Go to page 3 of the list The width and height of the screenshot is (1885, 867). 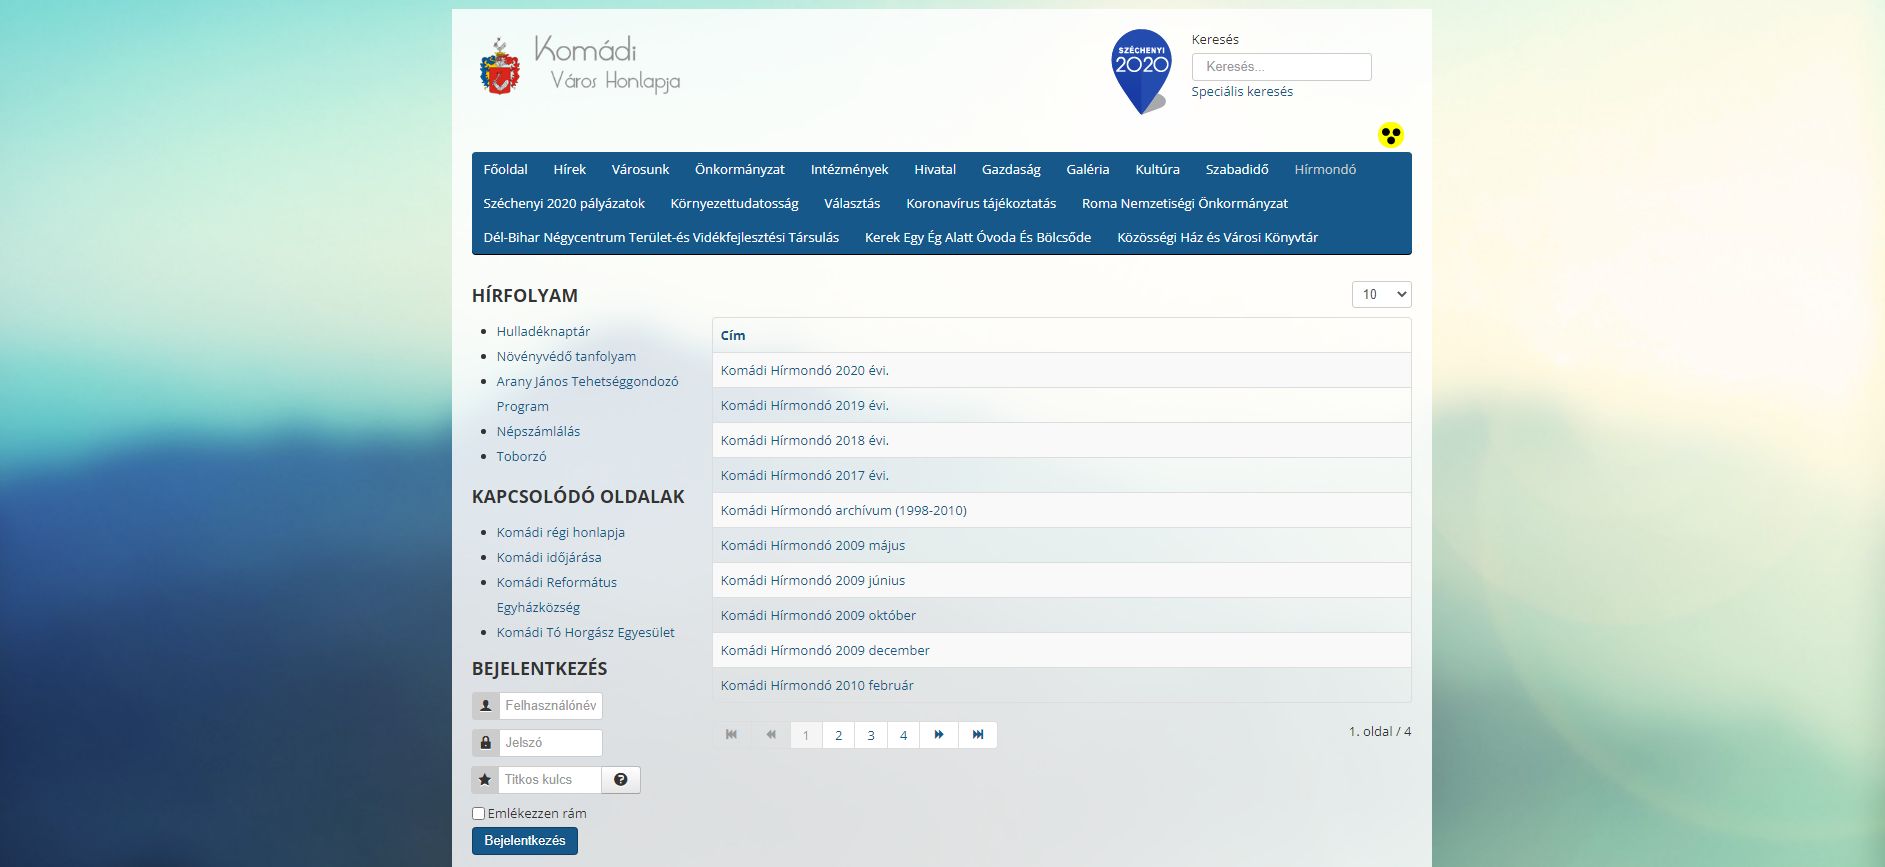pos(871,735)
